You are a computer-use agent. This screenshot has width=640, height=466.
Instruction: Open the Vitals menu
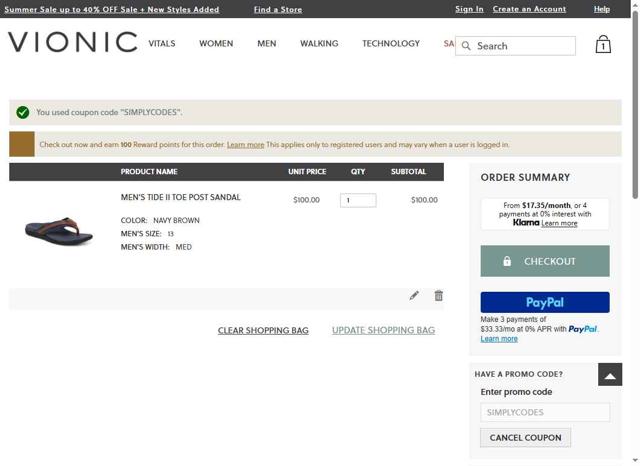pos(162,43)
